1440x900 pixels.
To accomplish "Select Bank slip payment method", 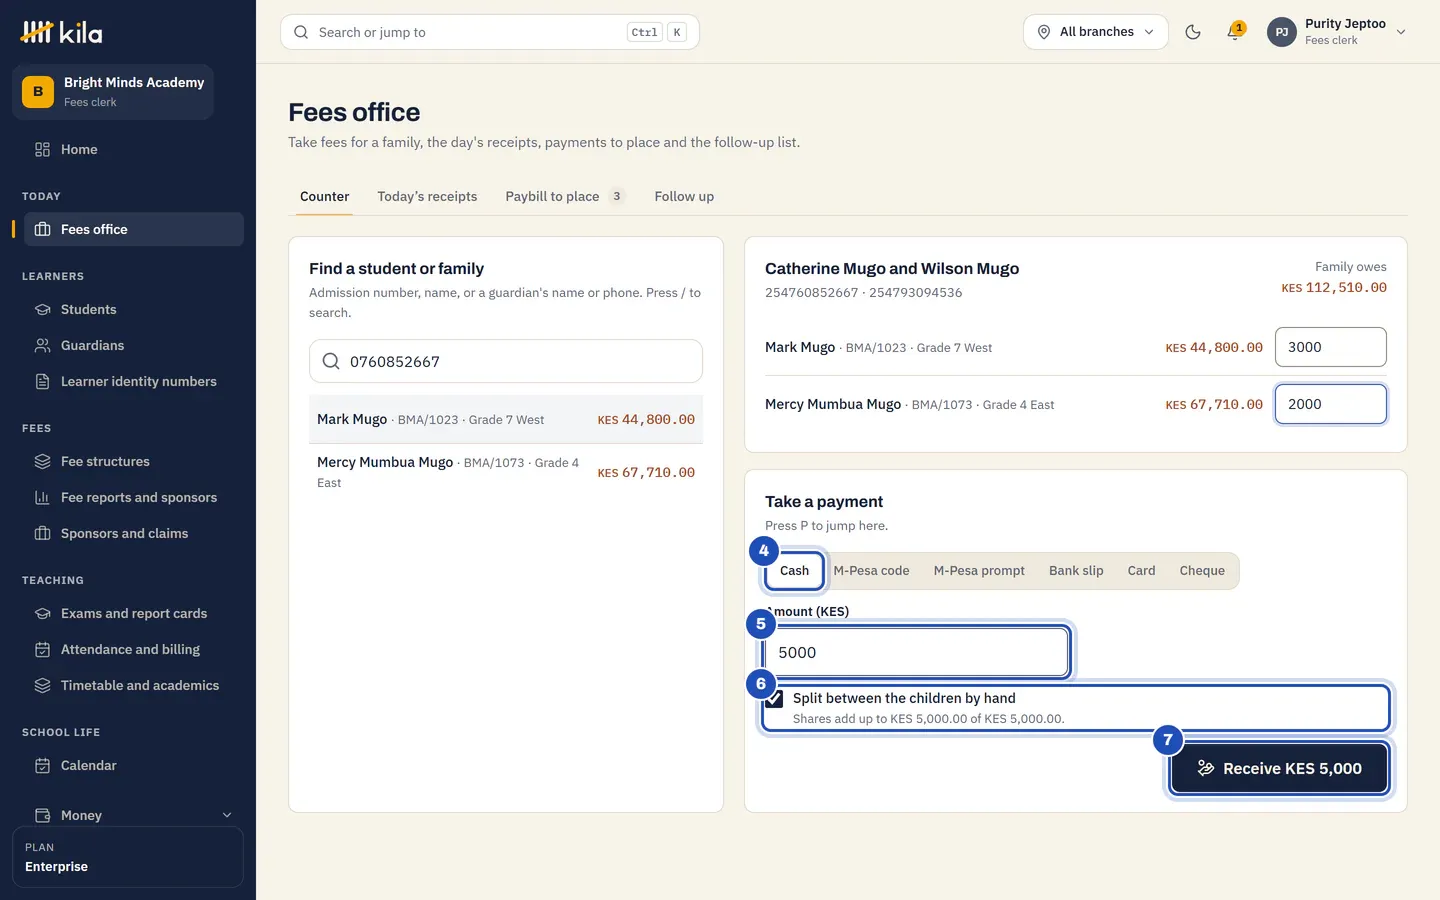I will [x=1076, y=571].
